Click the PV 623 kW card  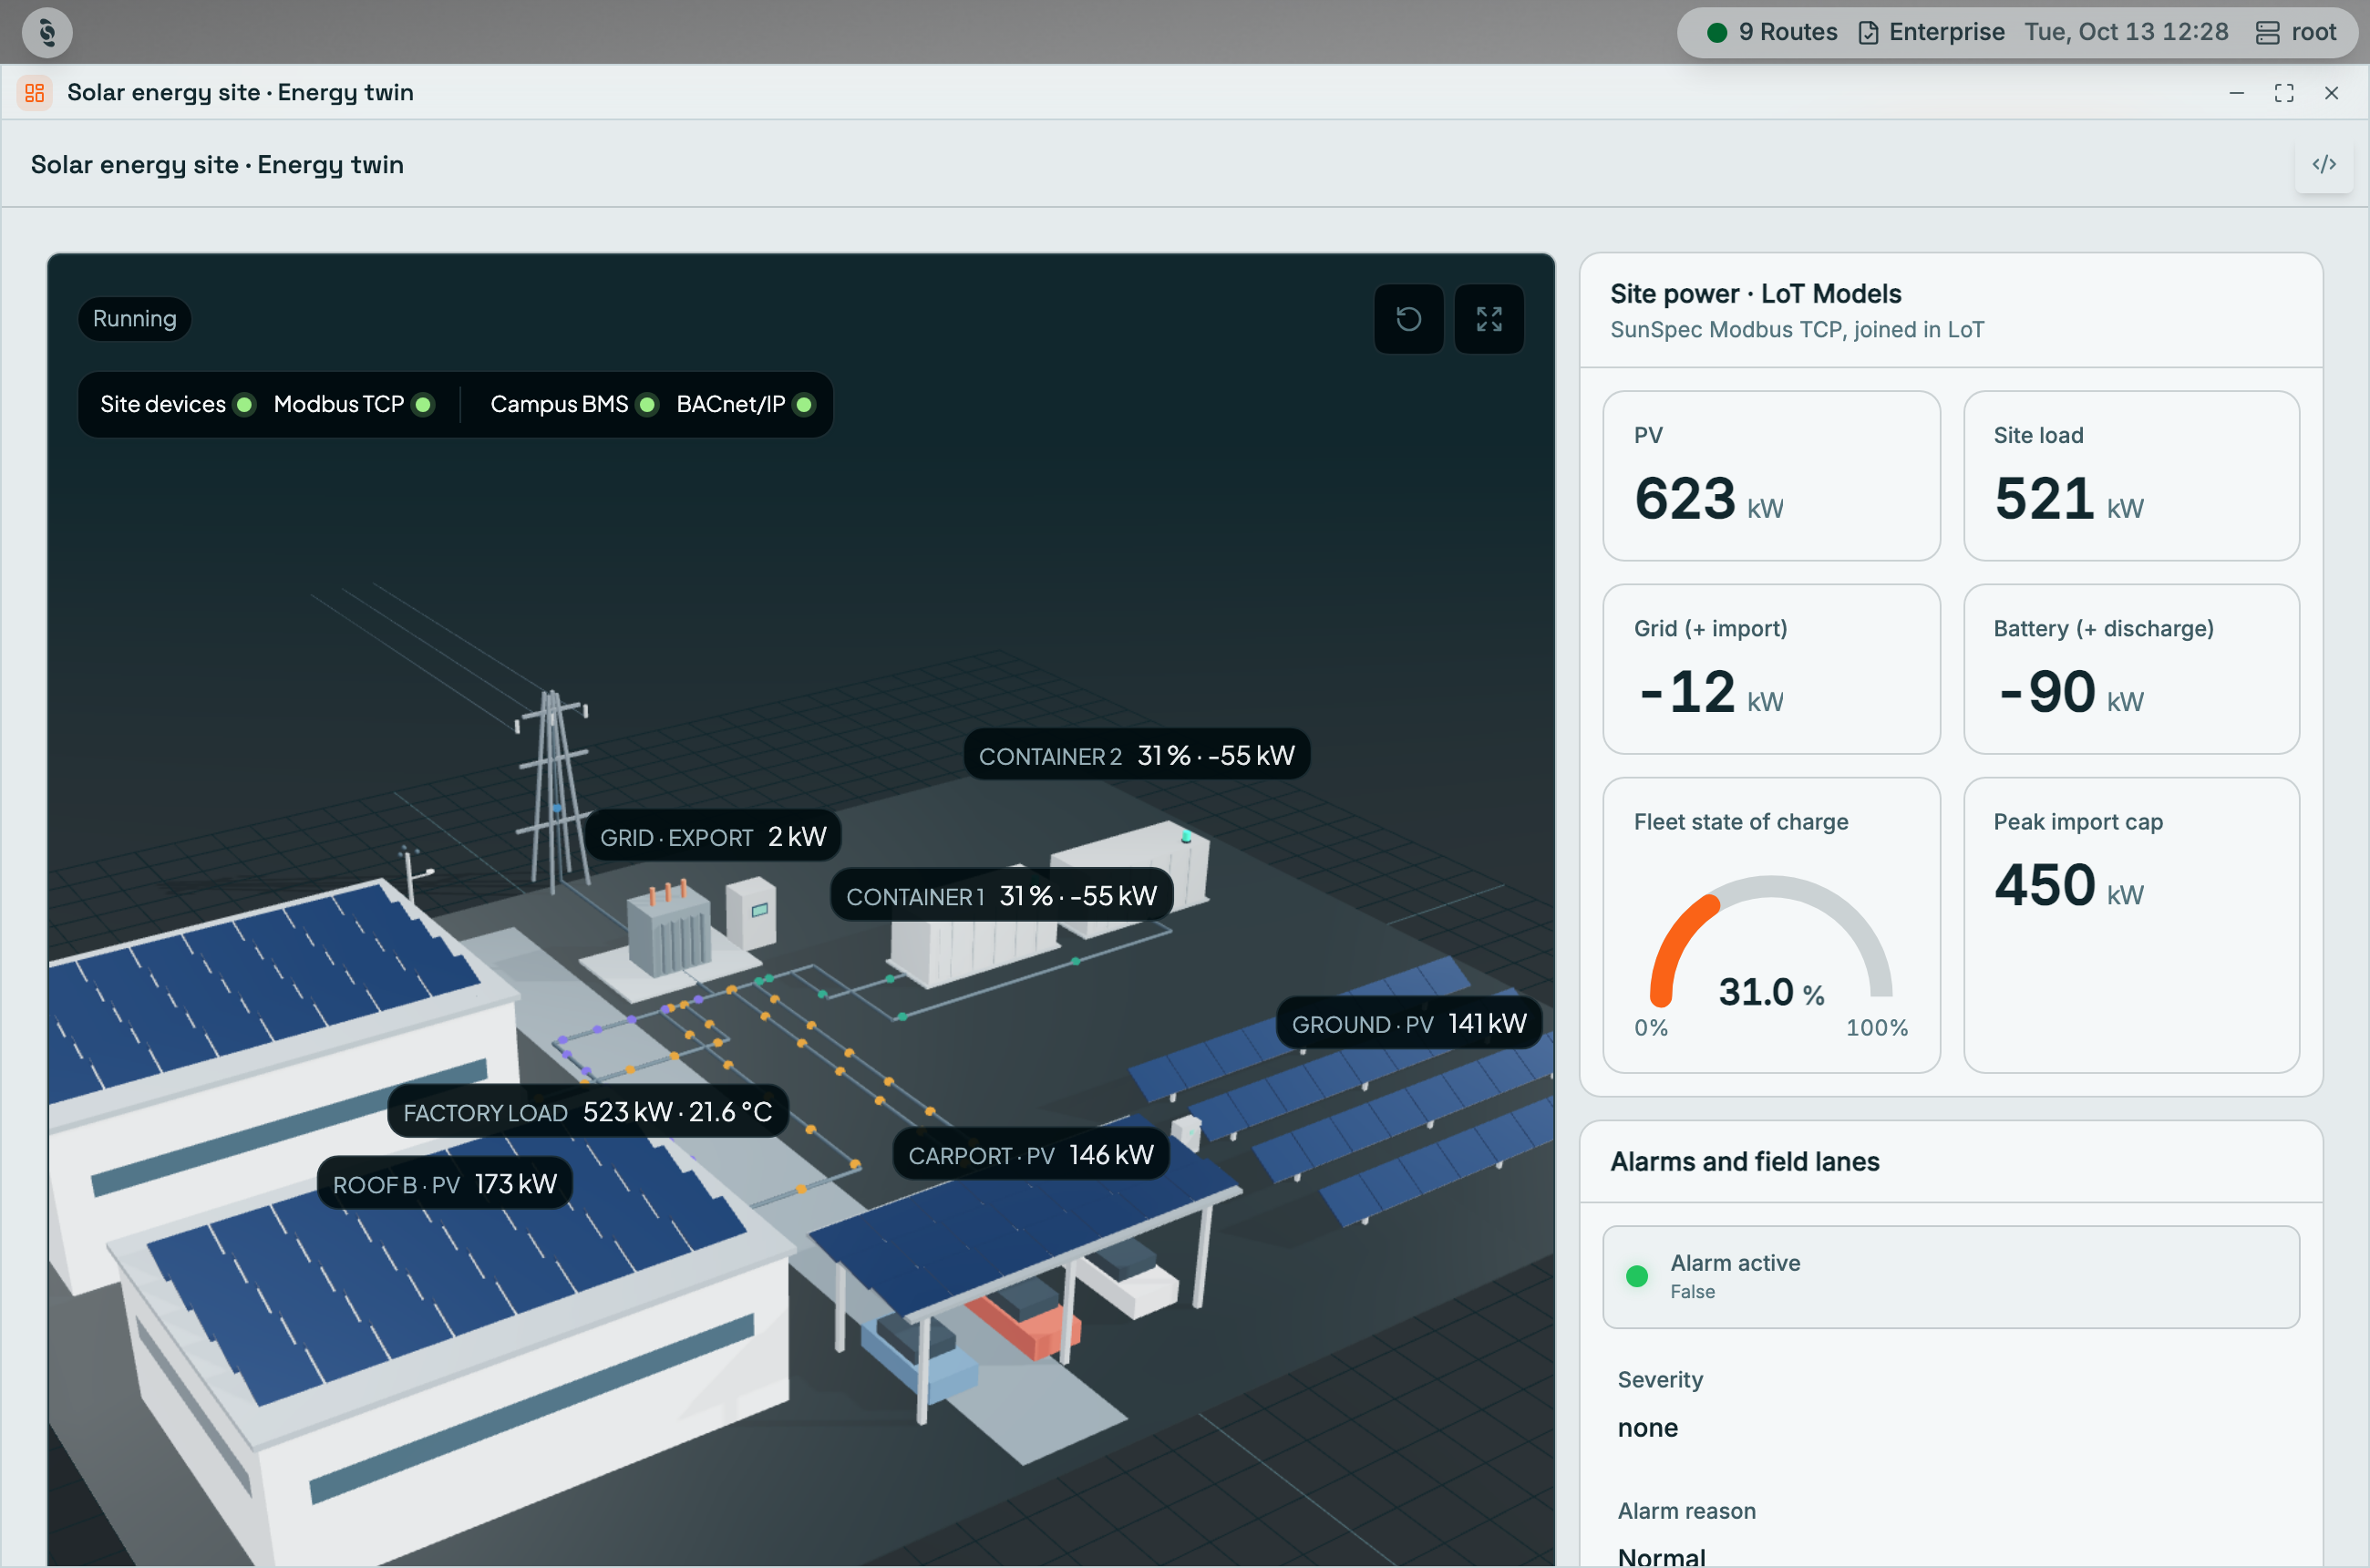pyautogui.click(x=1771, y=475)
